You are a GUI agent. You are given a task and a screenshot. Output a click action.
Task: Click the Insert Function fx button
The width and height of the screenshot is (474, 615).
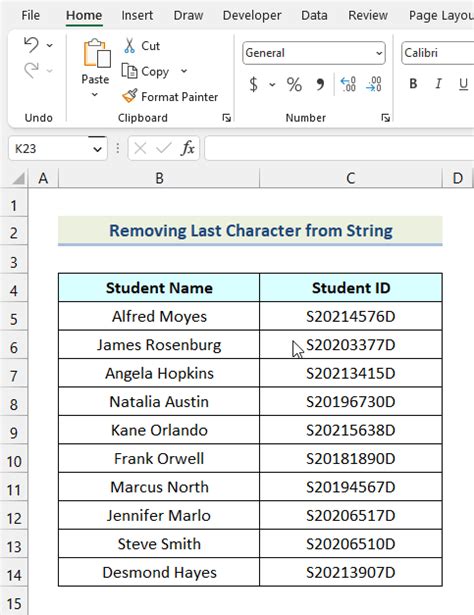(x=188, y=148)
